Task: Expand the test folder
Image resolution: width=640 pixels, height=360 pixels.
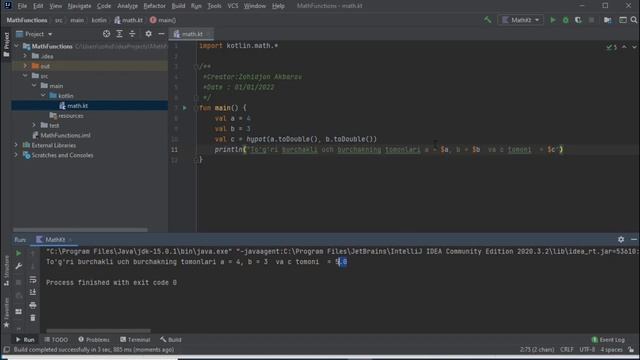Action: (34, 125)
